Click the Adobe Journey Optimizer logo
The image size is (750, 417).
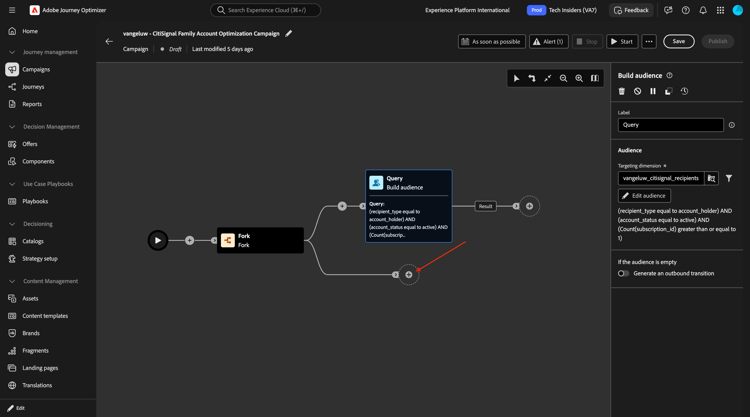click(x=34, y=10)
